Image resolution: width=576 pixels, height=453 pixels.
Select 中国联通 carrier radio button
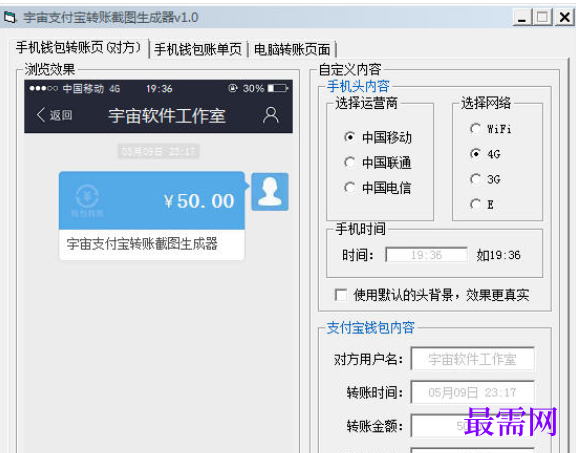(x=349, y=162)
